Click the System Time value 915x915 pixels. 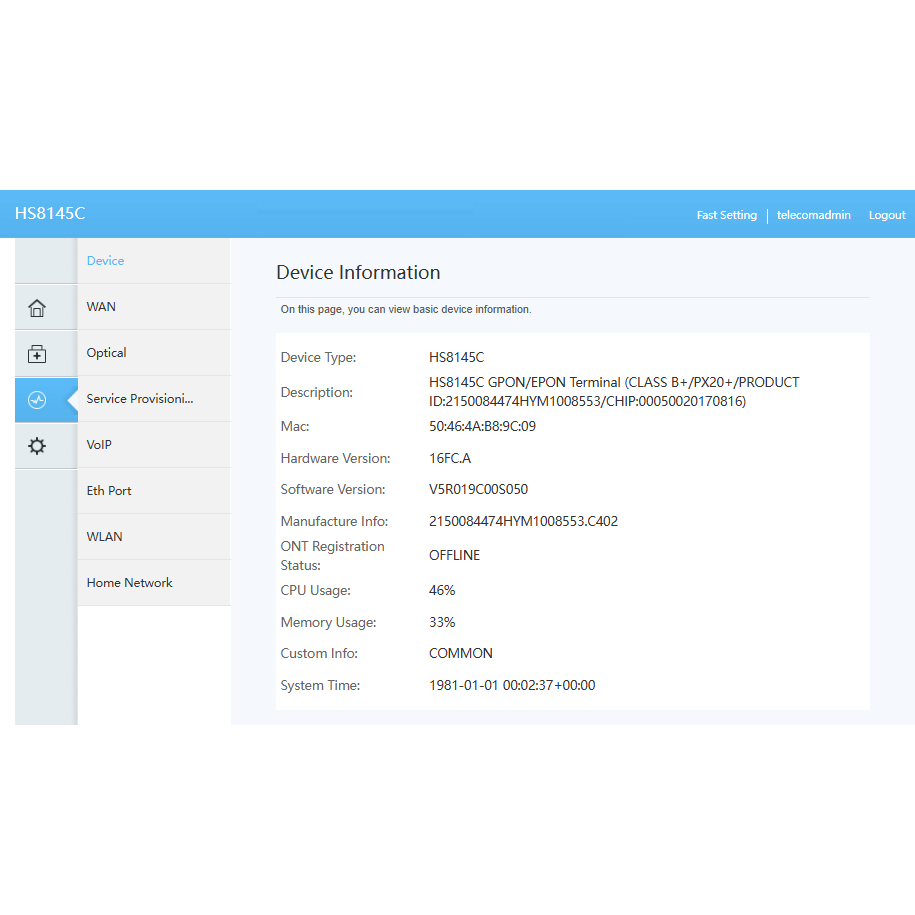click(x=512, y=685)
